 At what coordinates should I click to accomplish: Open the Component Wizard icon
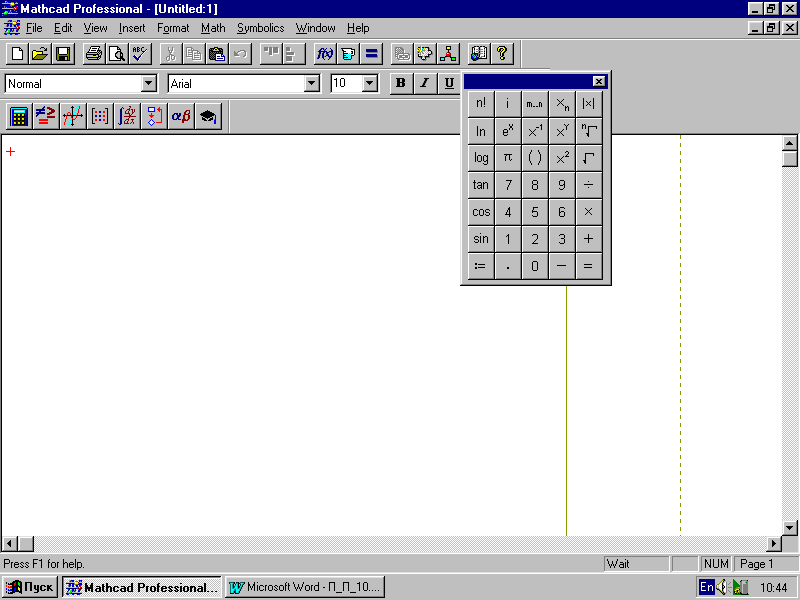point(424,54)
